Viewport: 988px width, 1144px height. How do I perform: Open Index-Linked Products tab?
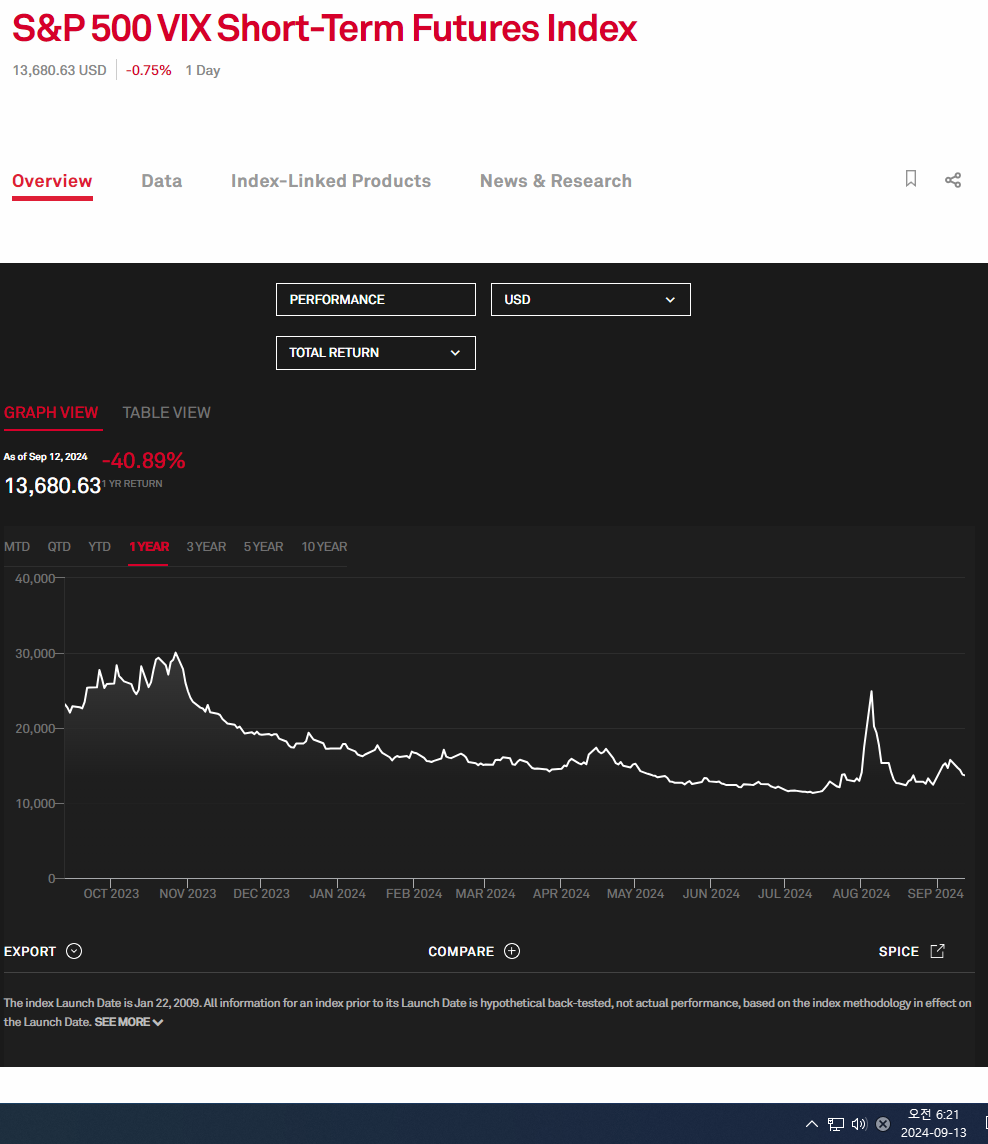[331, 181]
